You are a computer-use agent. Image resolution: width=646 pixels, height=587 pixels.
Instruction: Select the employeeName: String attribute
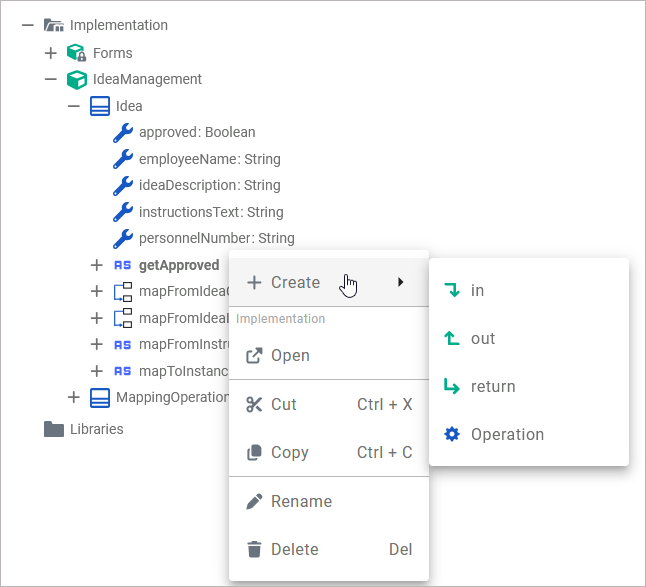tap(209, 159)
